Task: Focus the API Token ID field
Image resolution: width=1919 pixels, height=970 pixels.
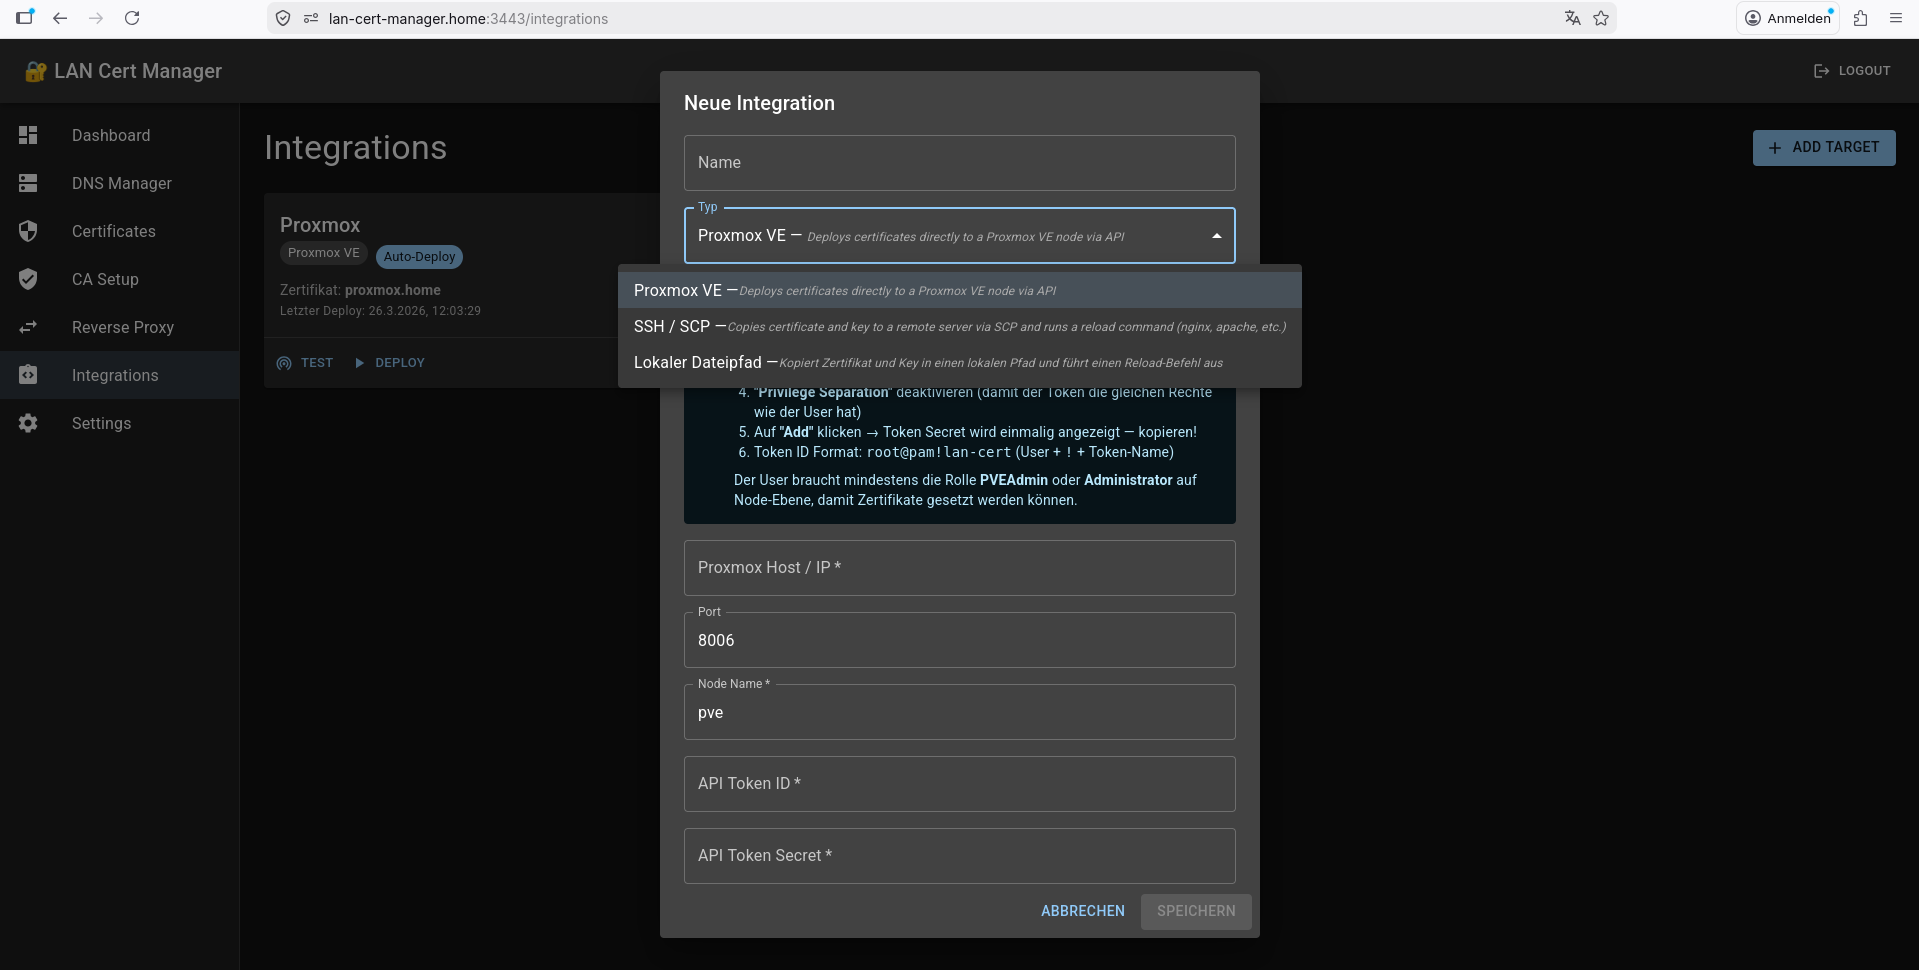Action: [x=960, y=784]
